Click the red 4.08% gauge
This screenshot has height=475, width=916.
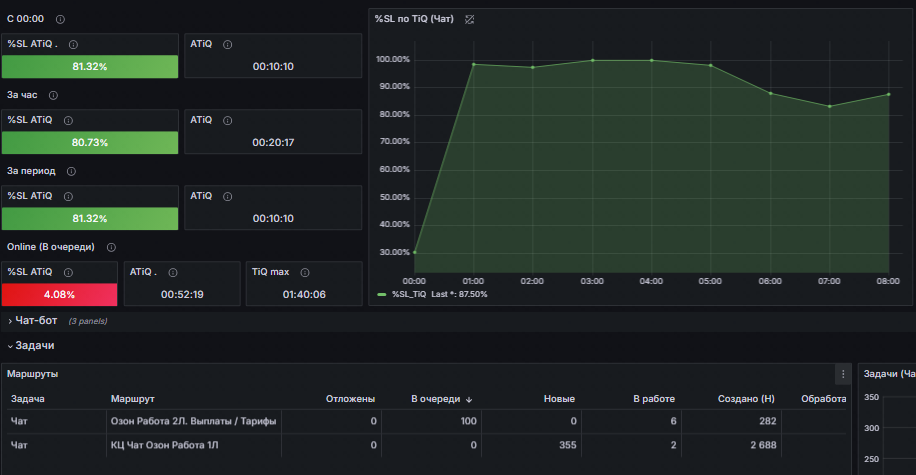pyautogui.click(x=60, y=294)
